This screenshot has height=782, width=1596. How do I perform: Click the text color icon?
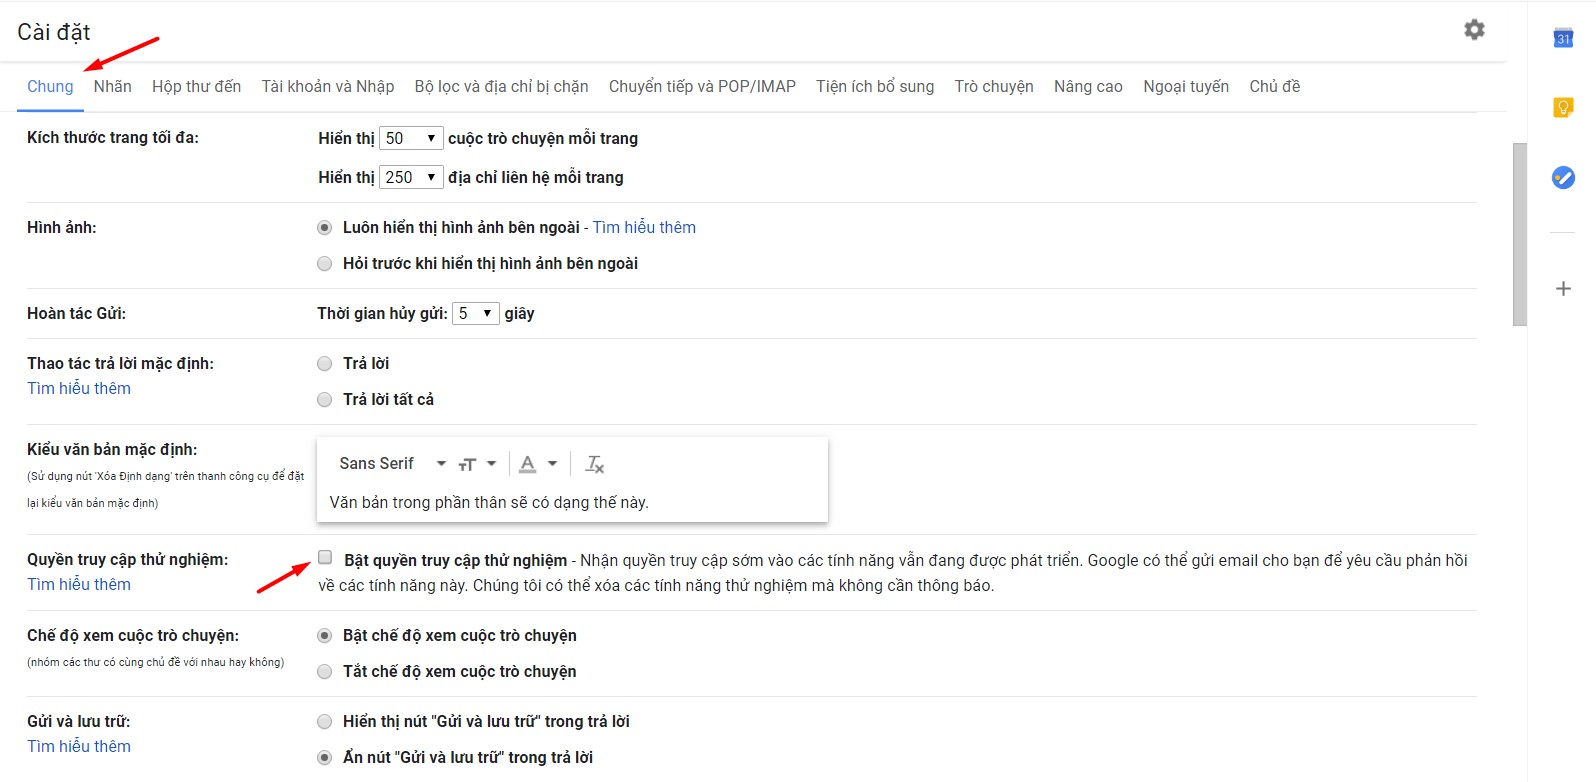528,464
